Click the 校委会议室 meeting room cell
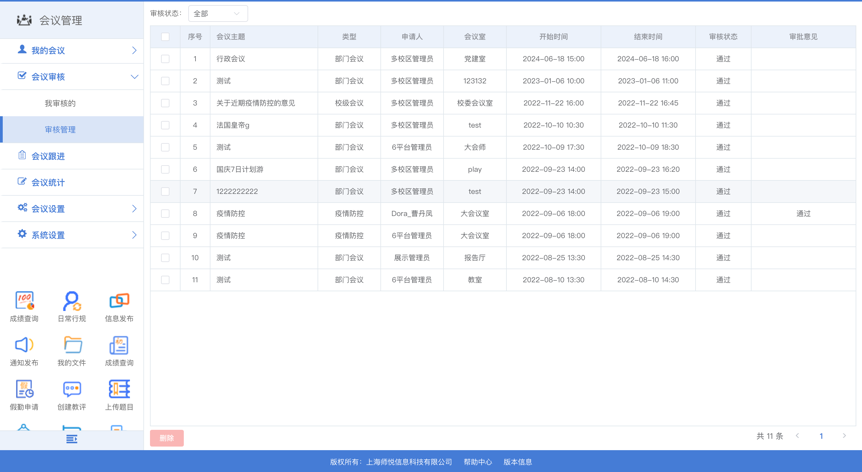Screen dimensions: 862x472 point(475,103)
